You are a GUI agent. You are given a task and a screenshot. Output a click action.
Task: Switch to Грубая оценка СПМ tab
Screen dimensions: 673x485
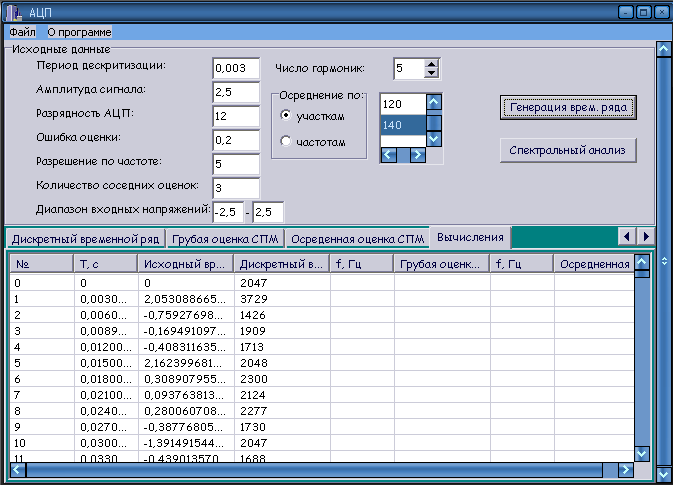[x=225, y=239]
